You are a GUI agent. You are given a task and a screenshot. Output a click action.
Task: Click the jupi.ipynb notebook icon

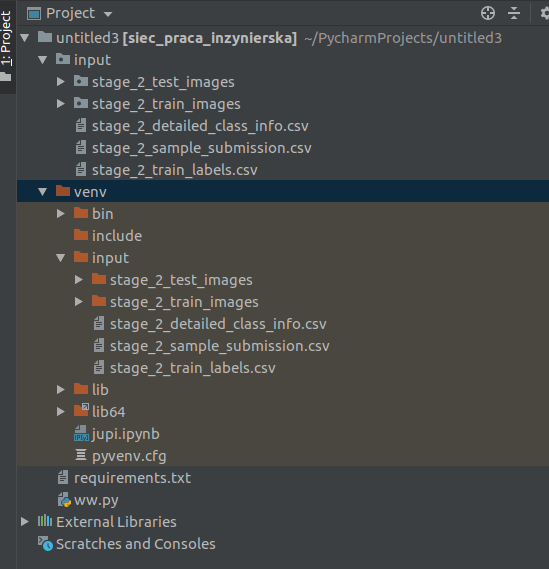pos(81,433)
